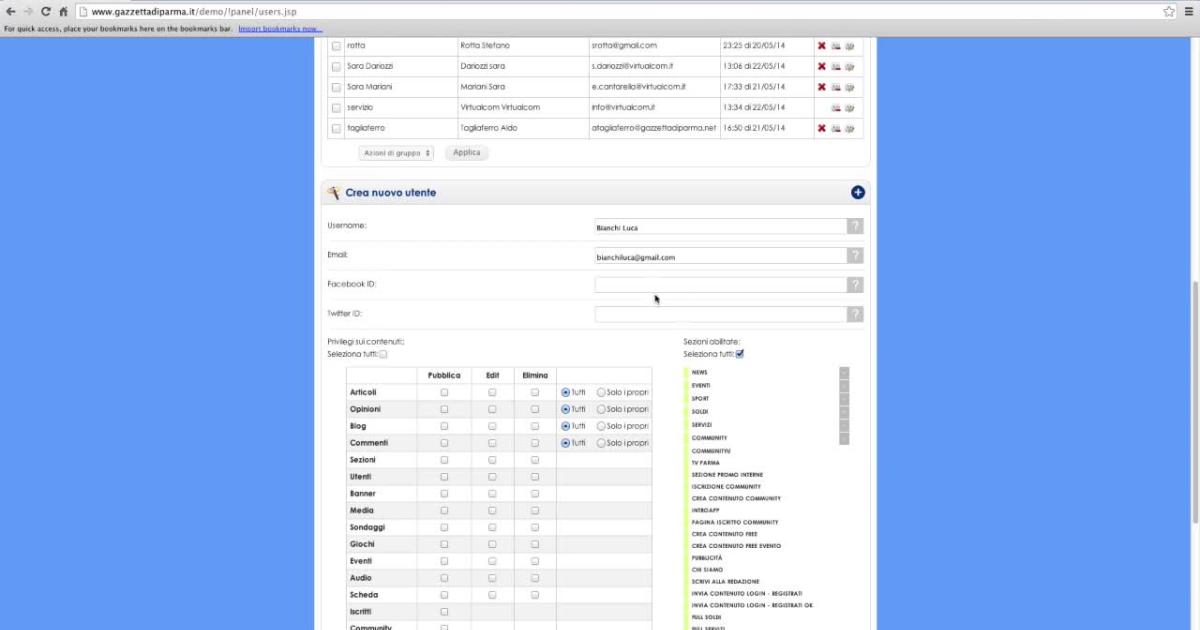Tick the checkbox for user Sara Dariozzi
This screenshot has height=630, width=1200.
[336, 67]
